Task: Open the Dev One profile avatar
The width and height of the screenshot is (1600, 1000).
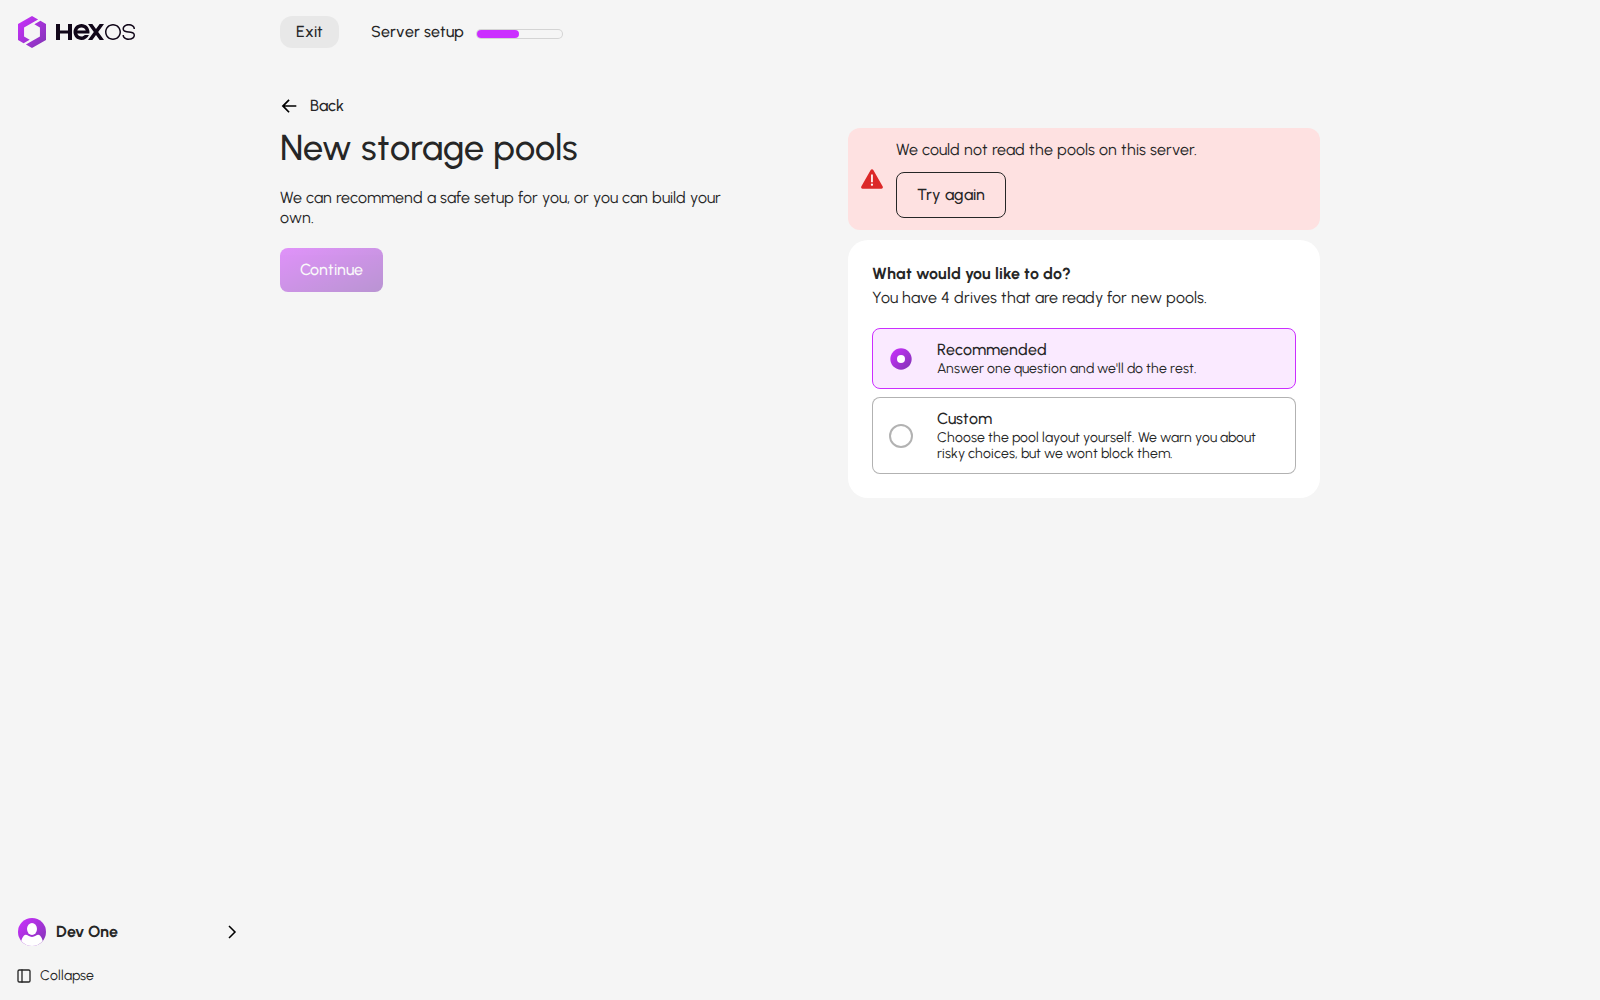Action: 32,932
